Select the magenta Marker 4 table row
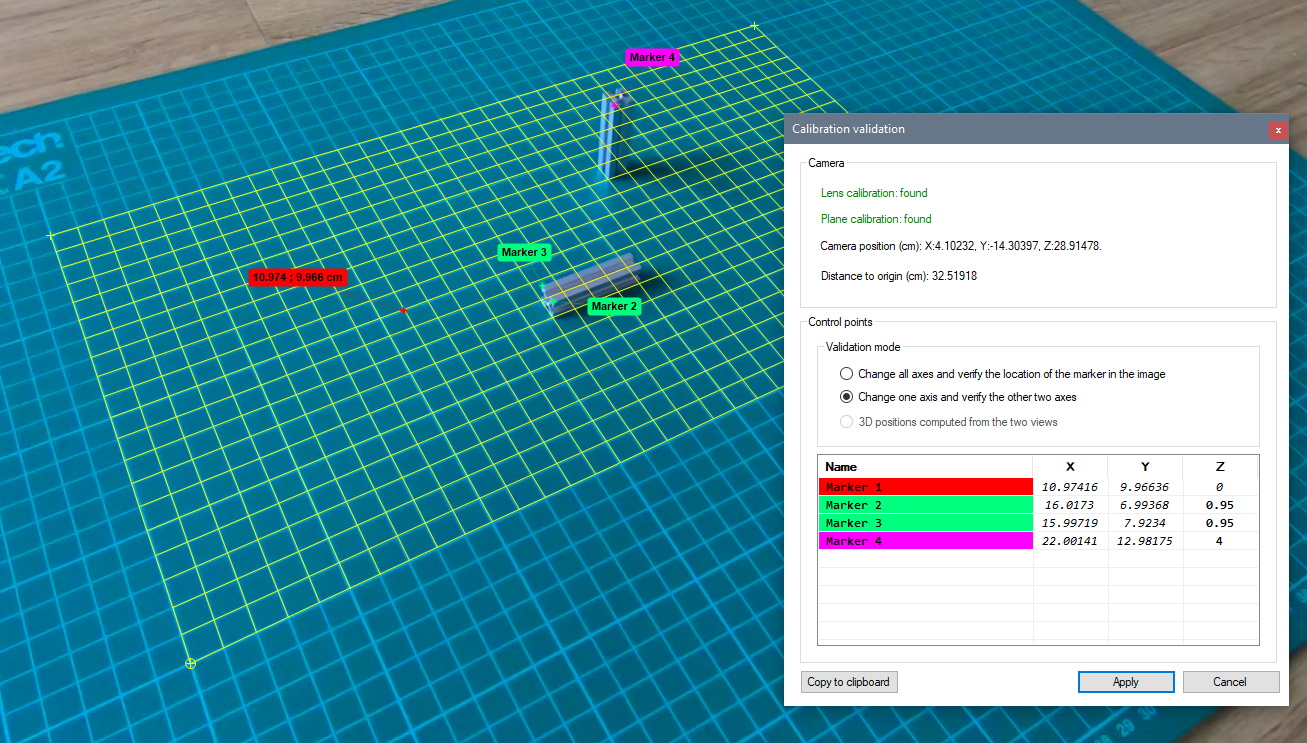Image resolution: width=1307 pixels, height=743 pixels. [924, 541]
